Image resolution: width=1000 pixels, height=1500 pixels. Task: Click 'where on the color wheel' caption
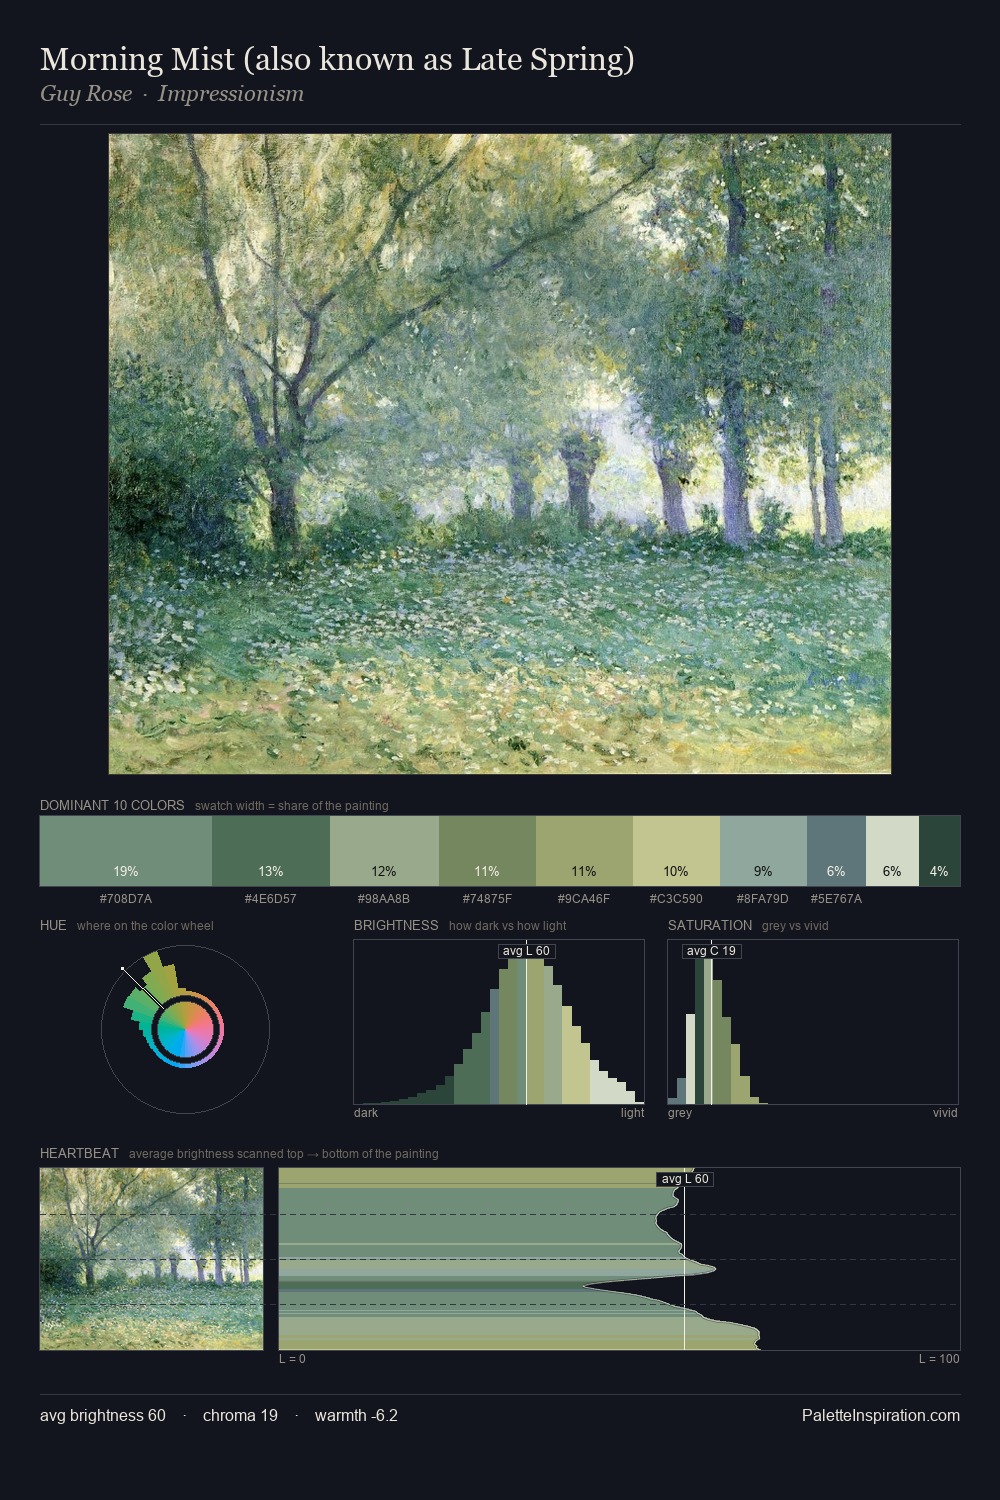click(145, 926)
